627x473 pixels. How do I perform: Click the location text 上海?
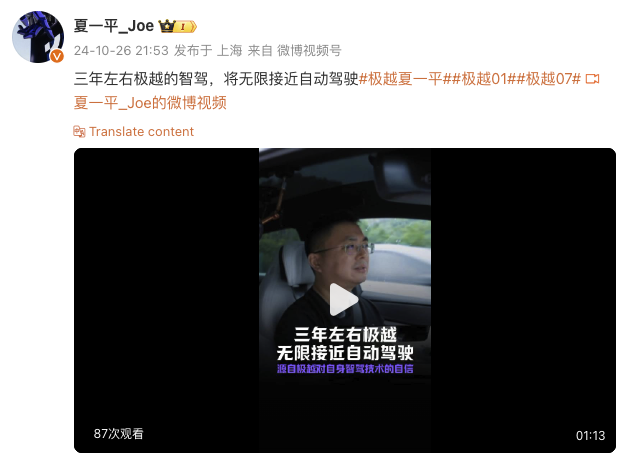click(230, 50)
